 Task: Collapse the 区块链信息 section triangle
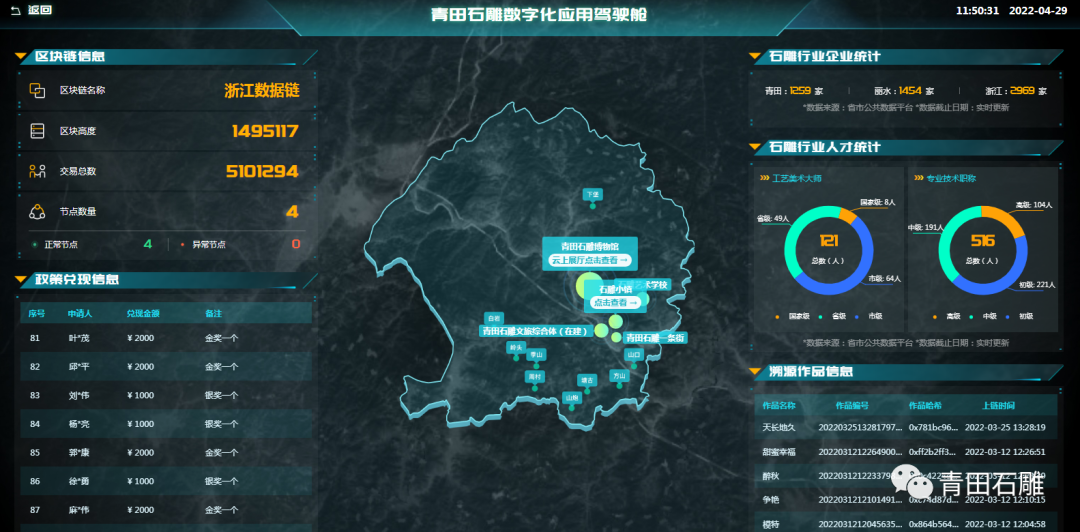point(21,57)
